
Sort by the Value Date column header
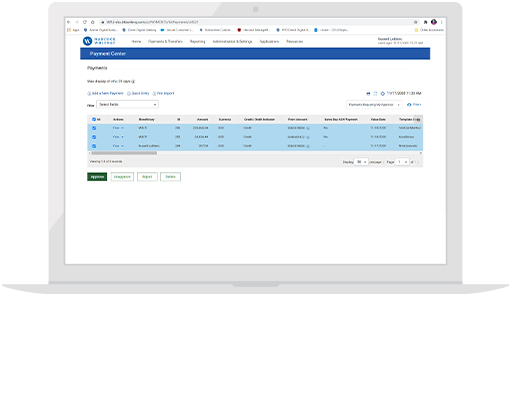point(378,119)
